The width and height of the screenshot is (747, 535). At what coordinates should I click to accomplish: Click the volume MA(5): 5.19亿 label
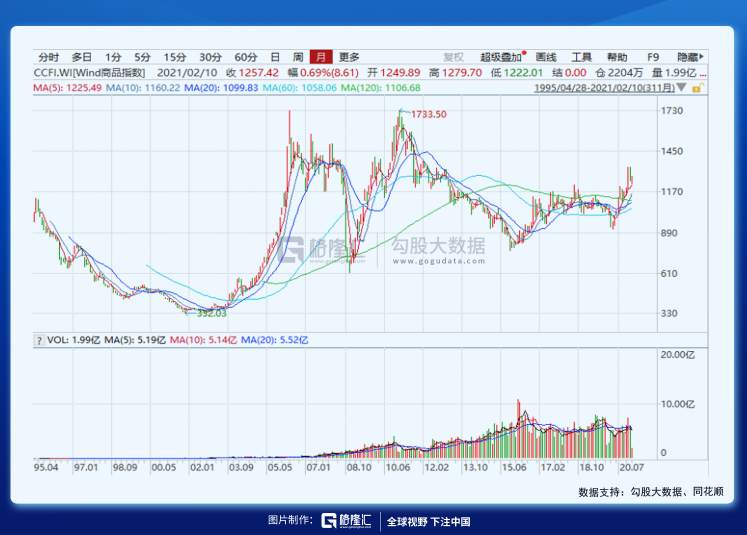(x=135, y=340)
